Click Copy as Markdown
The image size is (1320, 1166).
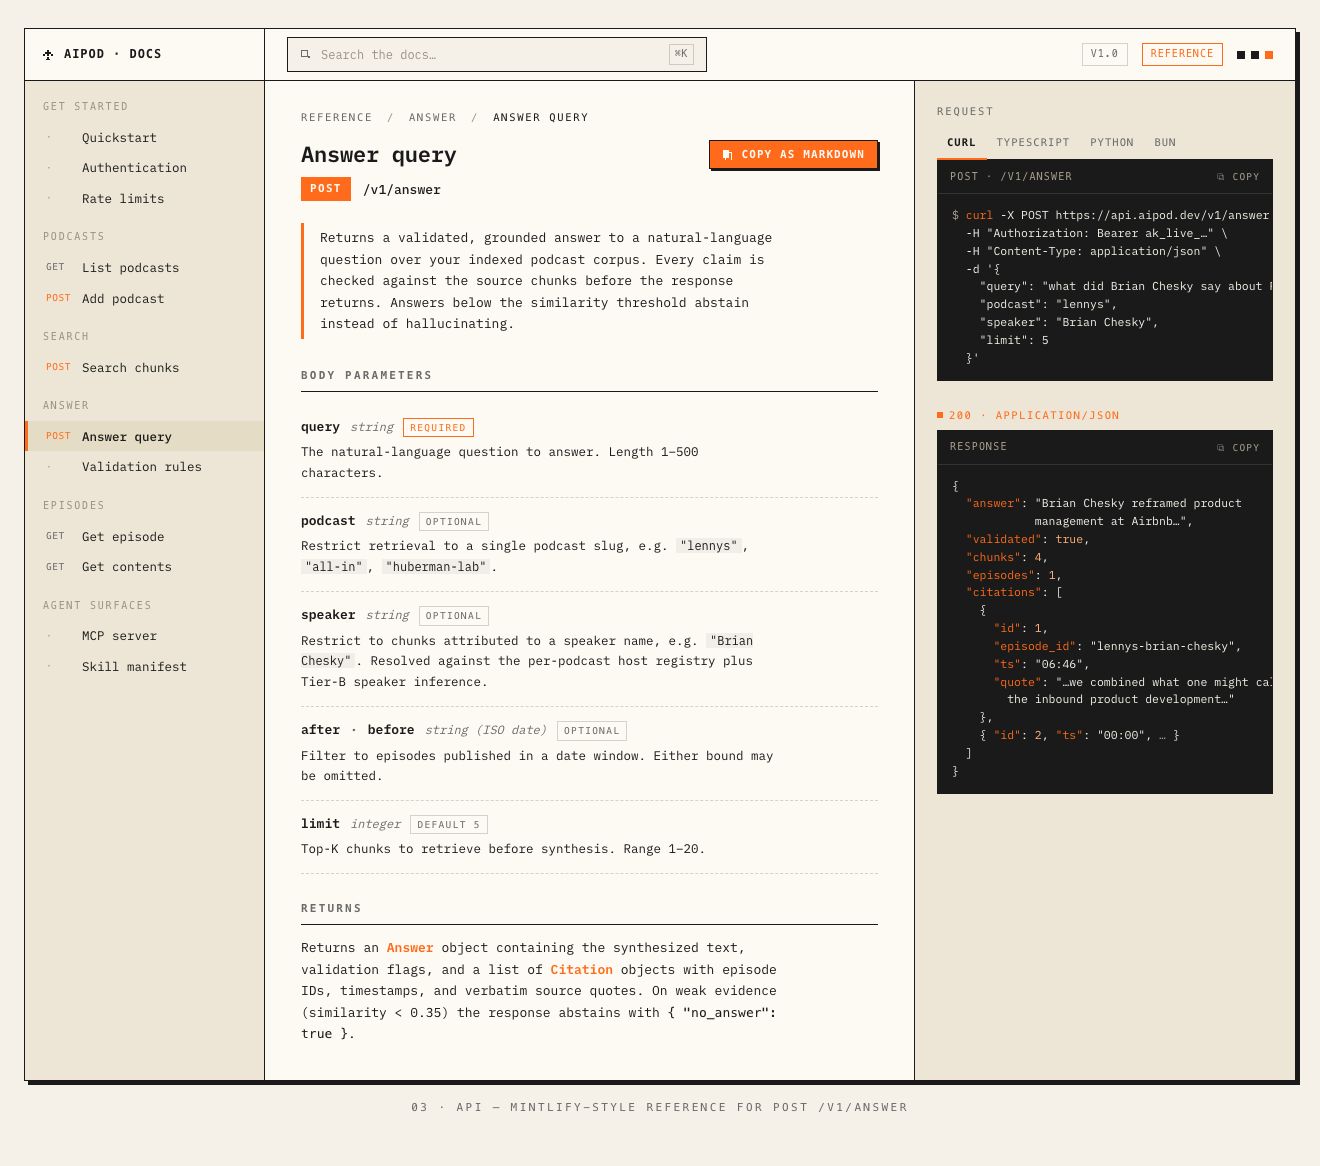click(794, 155)
